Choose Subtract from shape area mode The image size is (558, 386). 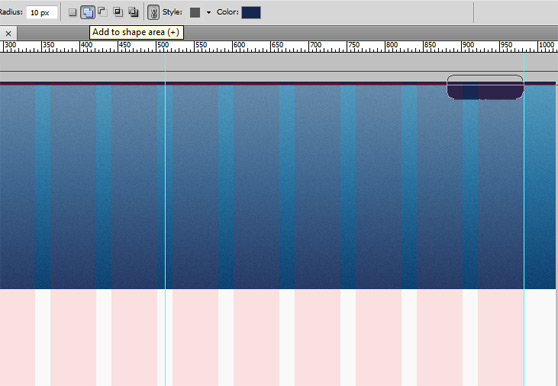click(103, 12)
